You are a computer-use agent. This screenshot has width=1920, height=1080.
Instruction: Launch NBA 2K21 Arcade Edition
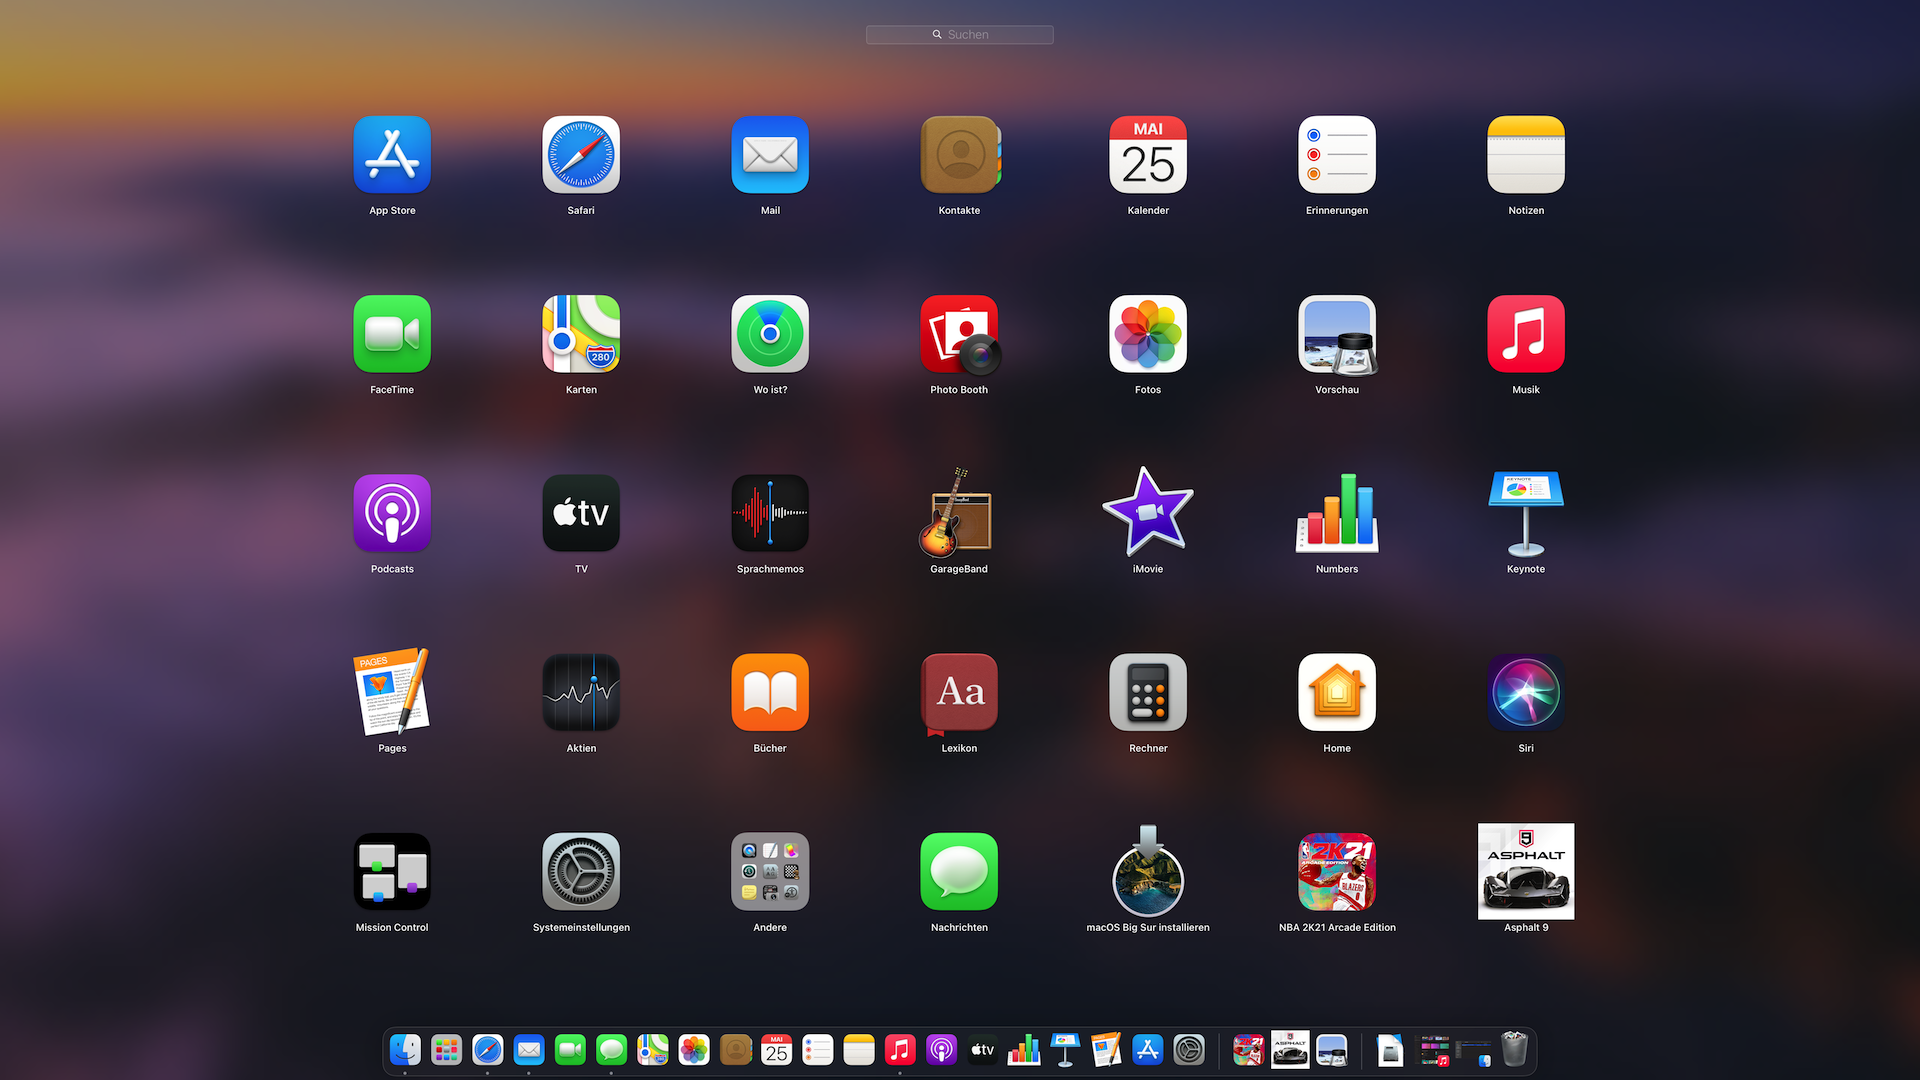(x=1336, y=872)
